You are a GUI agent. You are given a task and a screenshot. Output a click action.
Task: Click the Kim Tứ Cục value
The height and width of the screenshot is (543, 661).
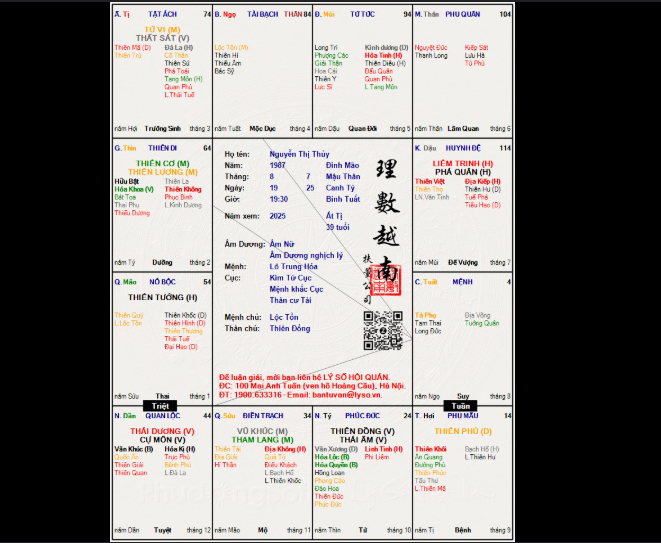tap(290, 278)
